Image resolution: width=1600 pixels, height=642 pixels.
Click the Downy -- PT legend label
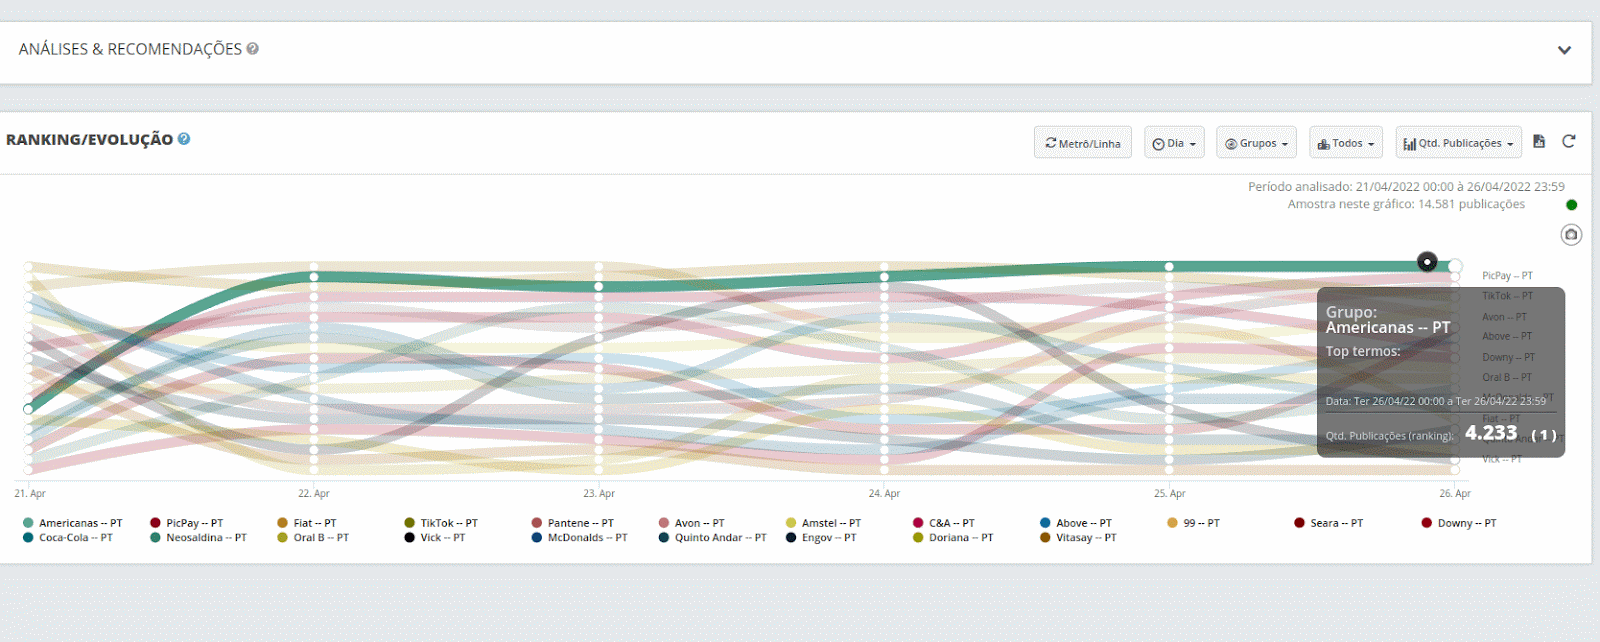[x=1466, y=523]
